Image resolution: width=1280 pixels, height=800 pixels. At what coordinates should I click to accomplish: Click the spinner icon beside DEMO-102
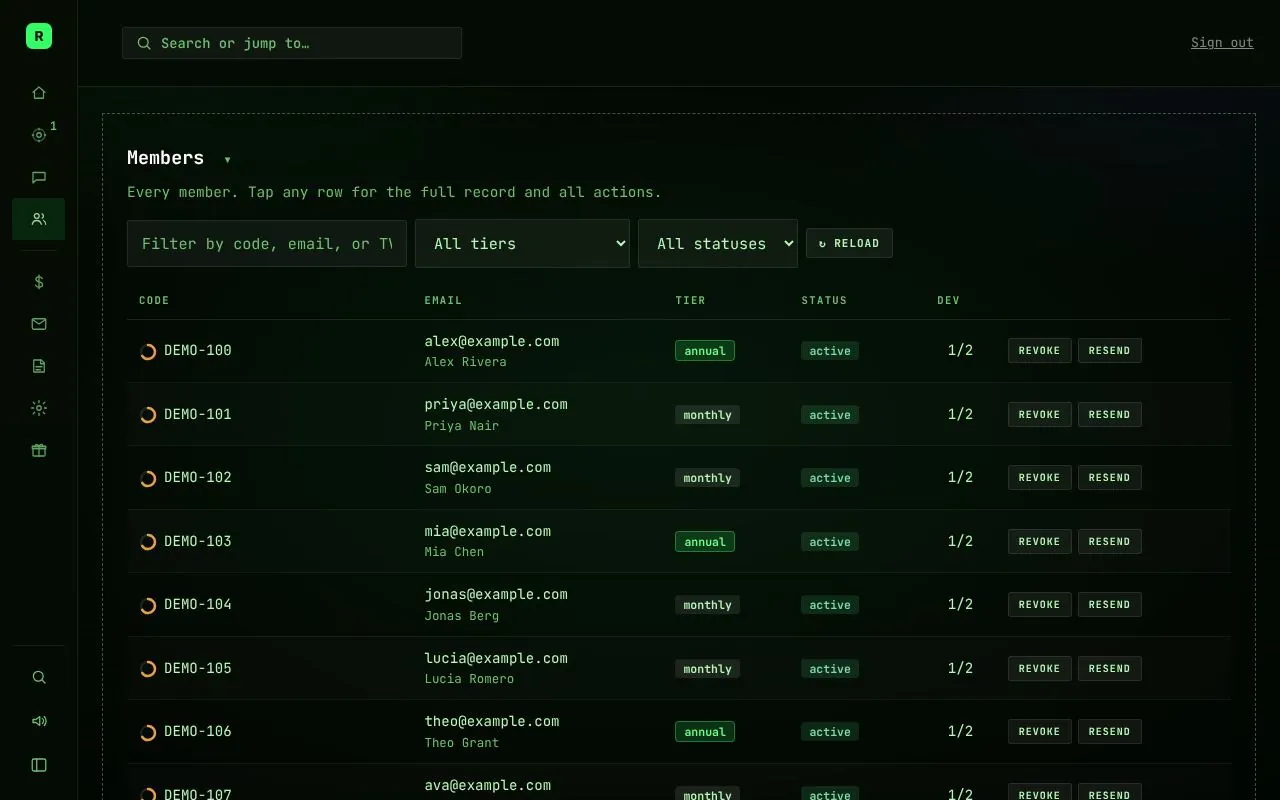[x=148, y=478]
